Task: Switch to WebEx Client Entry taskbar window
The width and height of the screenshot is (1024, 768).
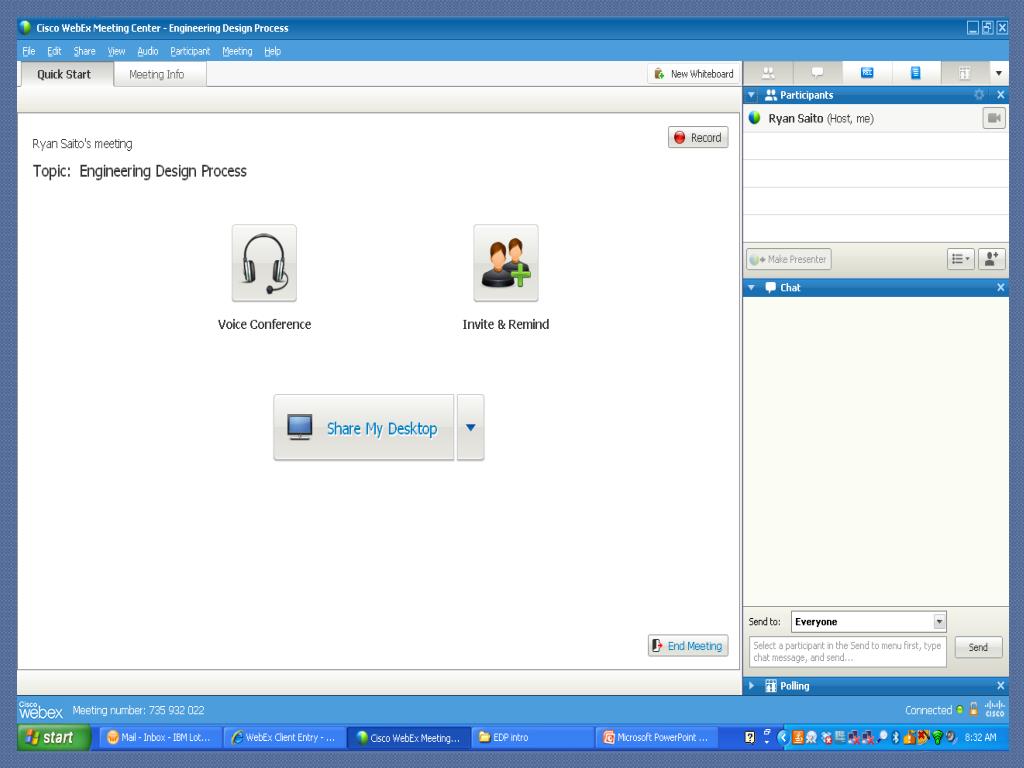Action: [284, 737]
